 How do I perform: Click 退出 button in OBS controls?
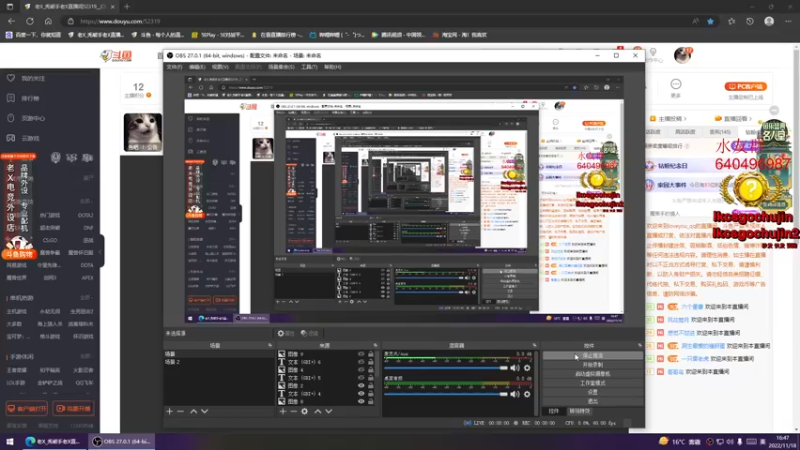pos(592,402)
